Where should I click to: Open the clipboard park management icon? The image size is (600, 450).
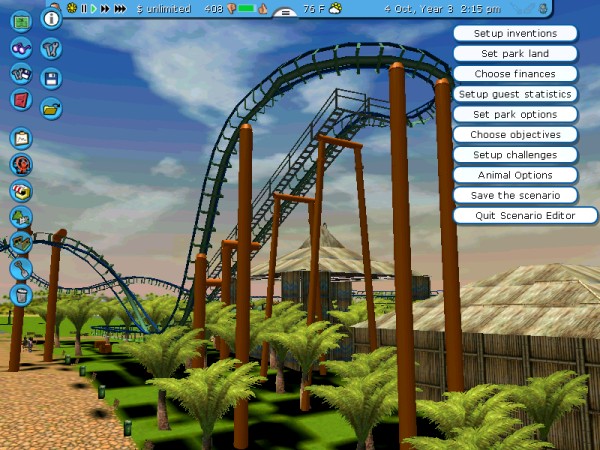pyautogui.click(x=21, y=138)
